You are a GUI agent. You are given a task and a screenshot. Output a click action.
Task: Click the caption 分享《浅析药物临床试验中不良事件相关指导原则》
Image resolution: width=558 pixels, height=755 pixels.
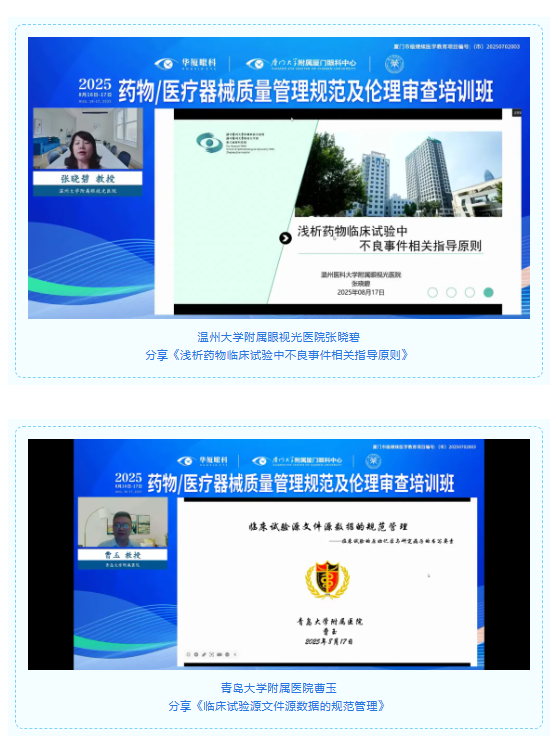pos(277,355)
